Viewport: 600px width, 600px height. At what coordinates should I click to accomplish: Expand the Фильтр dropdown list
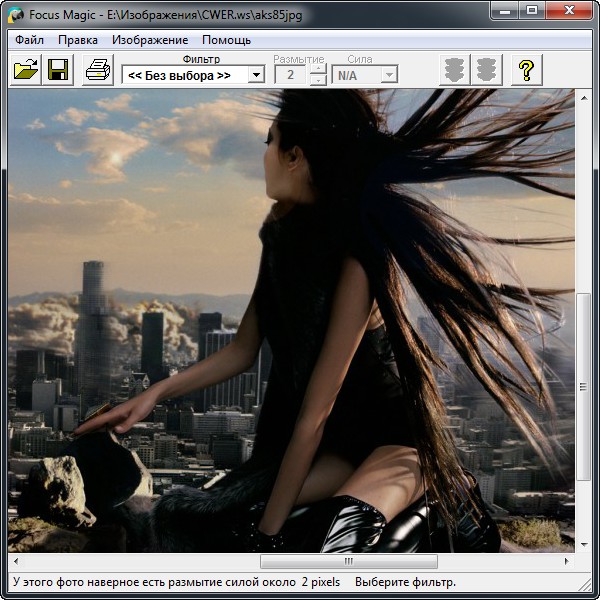256,75
